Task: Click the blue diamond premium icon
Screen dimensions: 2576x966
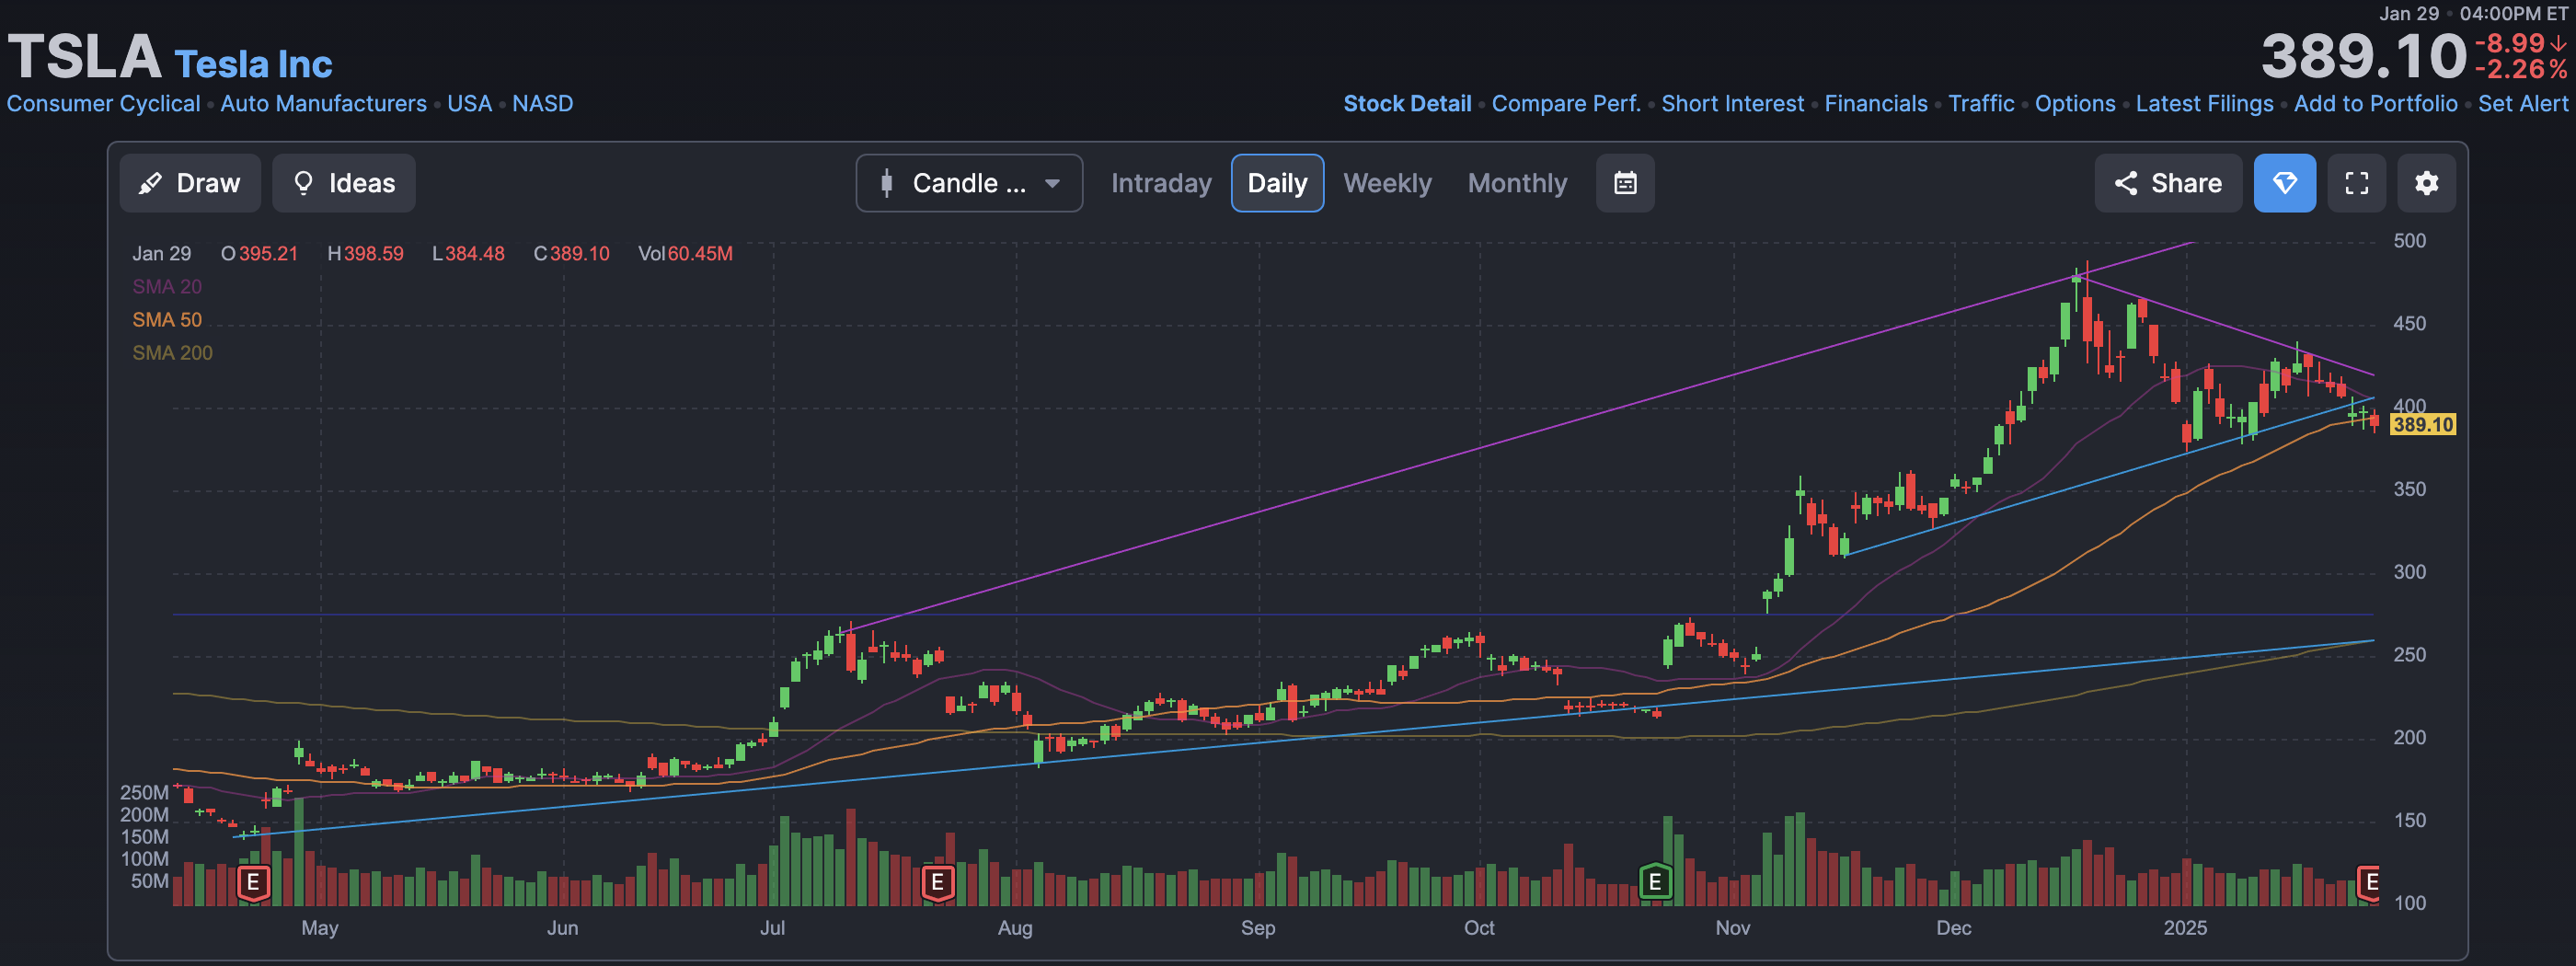Action: click(x=2284, y=183)
